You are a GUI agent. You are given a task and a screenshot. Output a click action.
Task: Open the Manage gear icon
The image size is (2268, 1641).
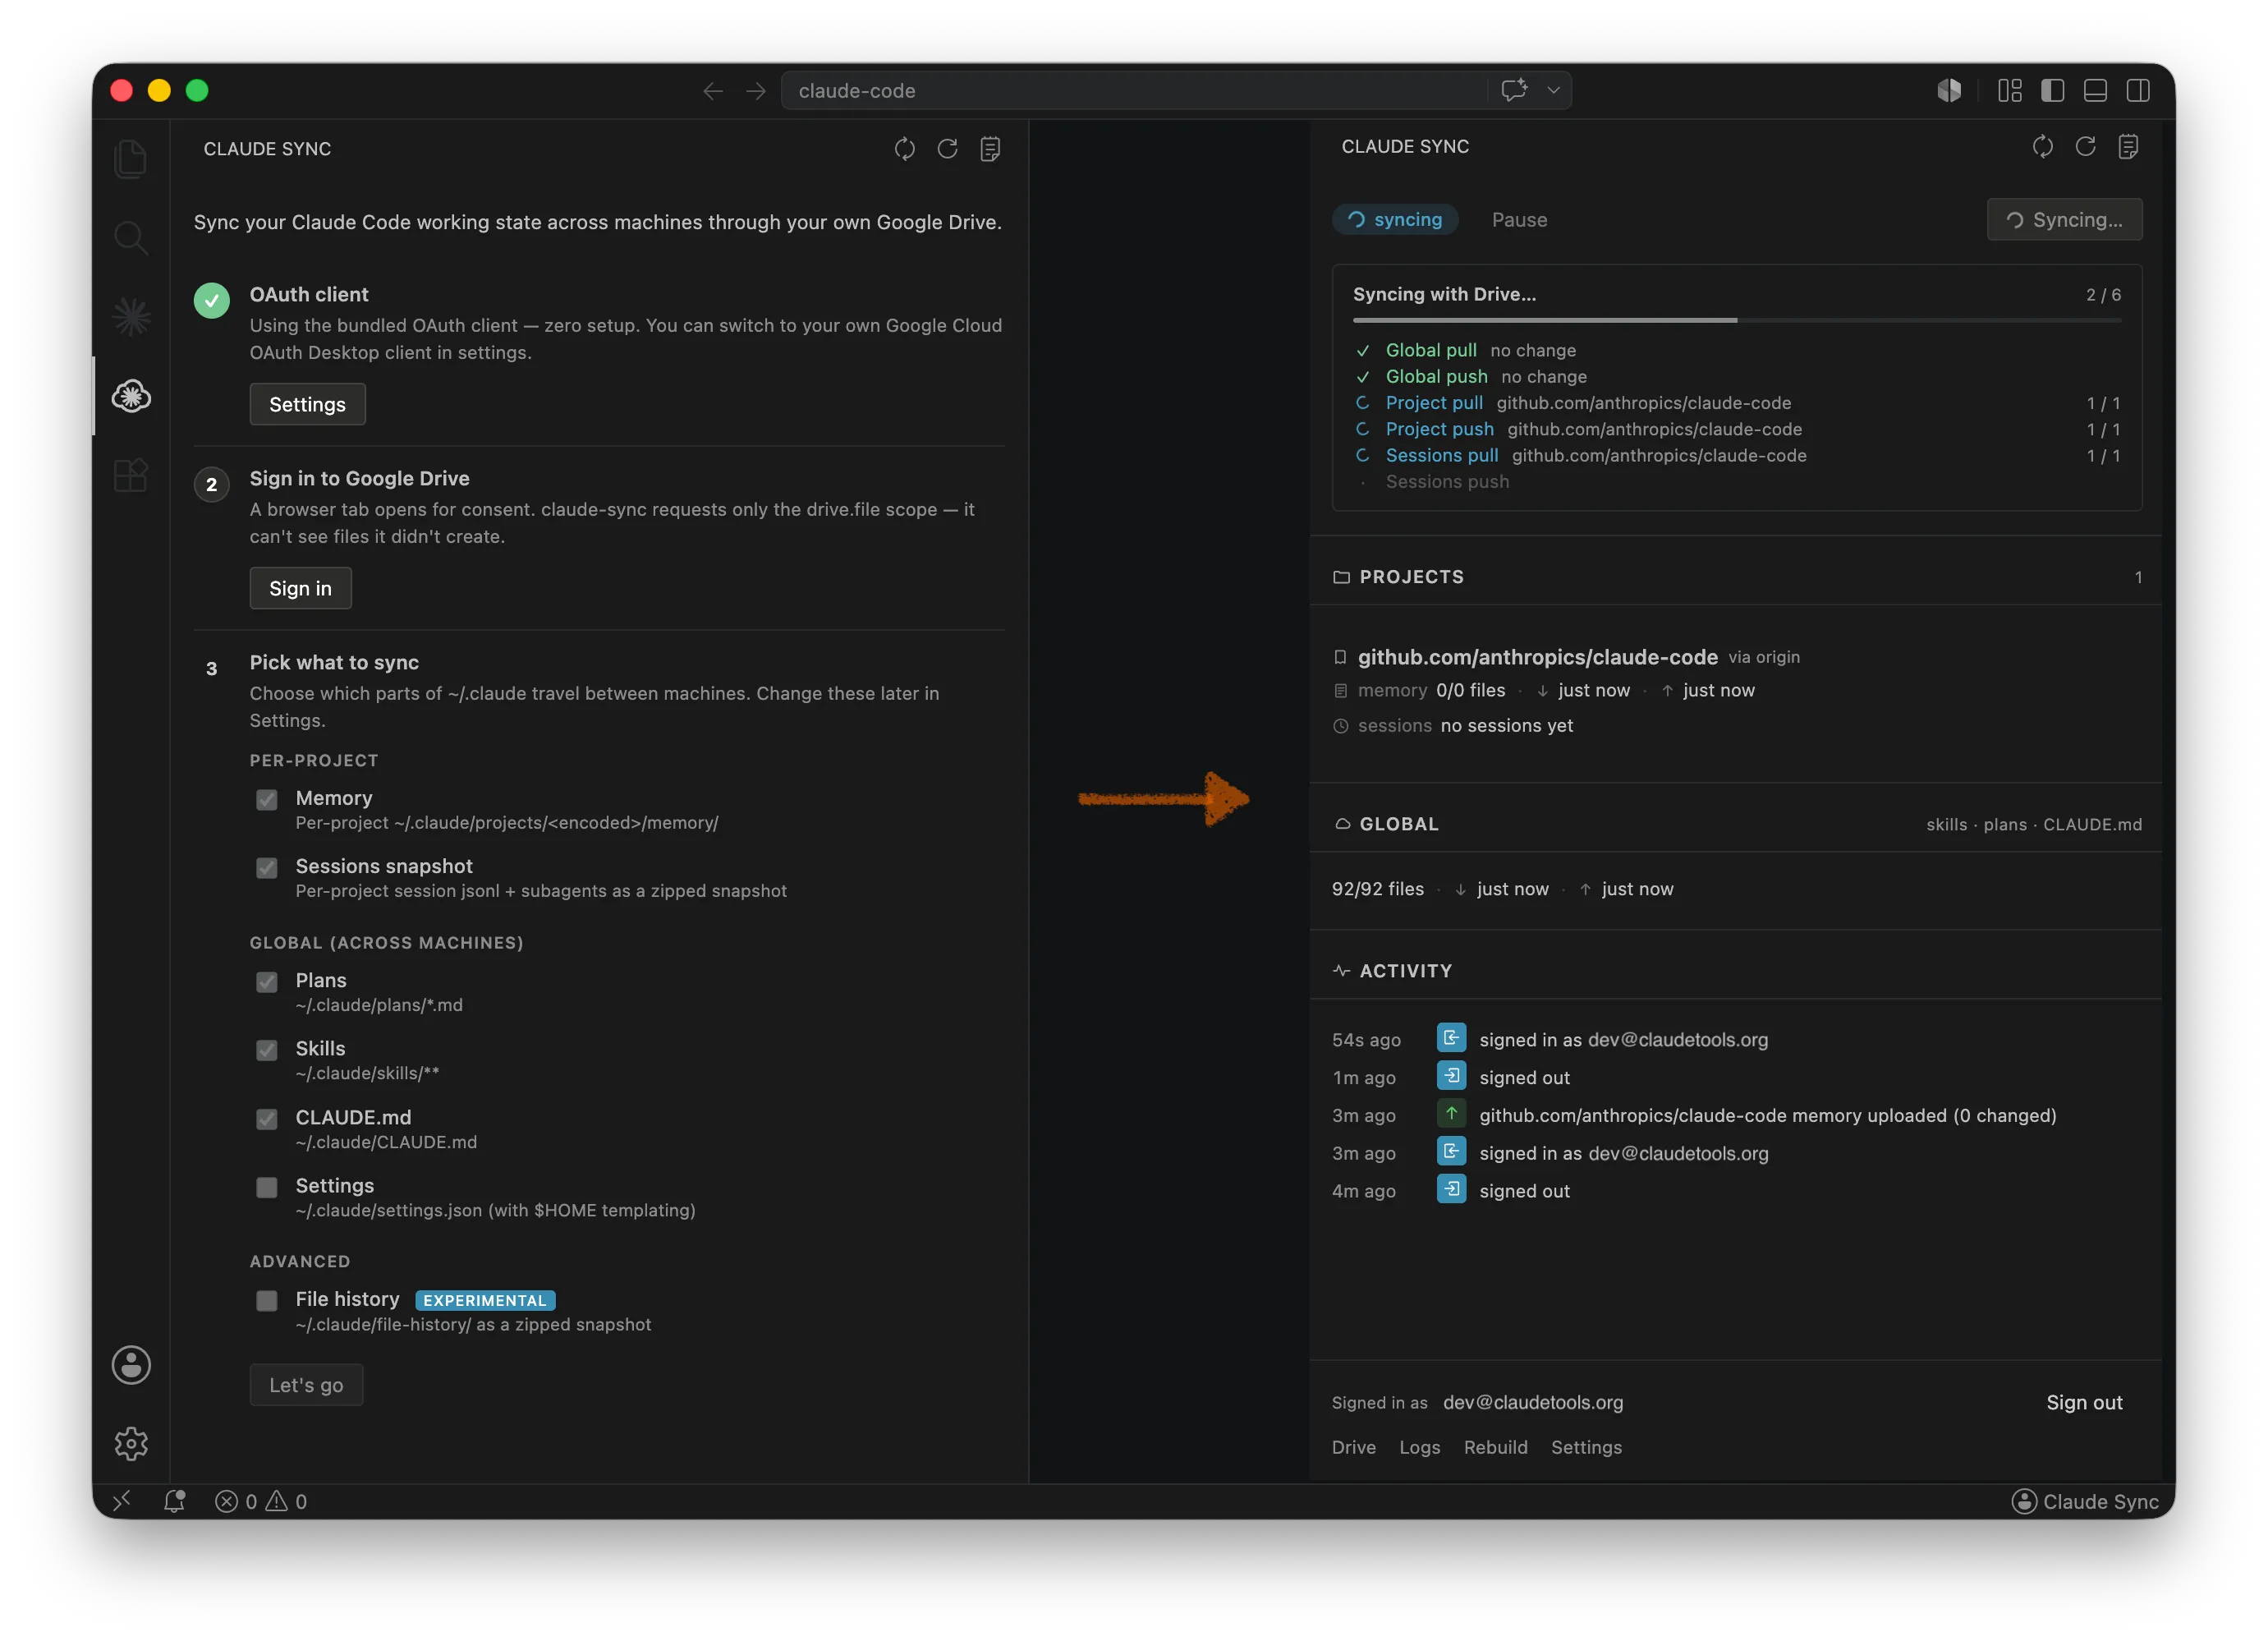(x=131, y=1444)
